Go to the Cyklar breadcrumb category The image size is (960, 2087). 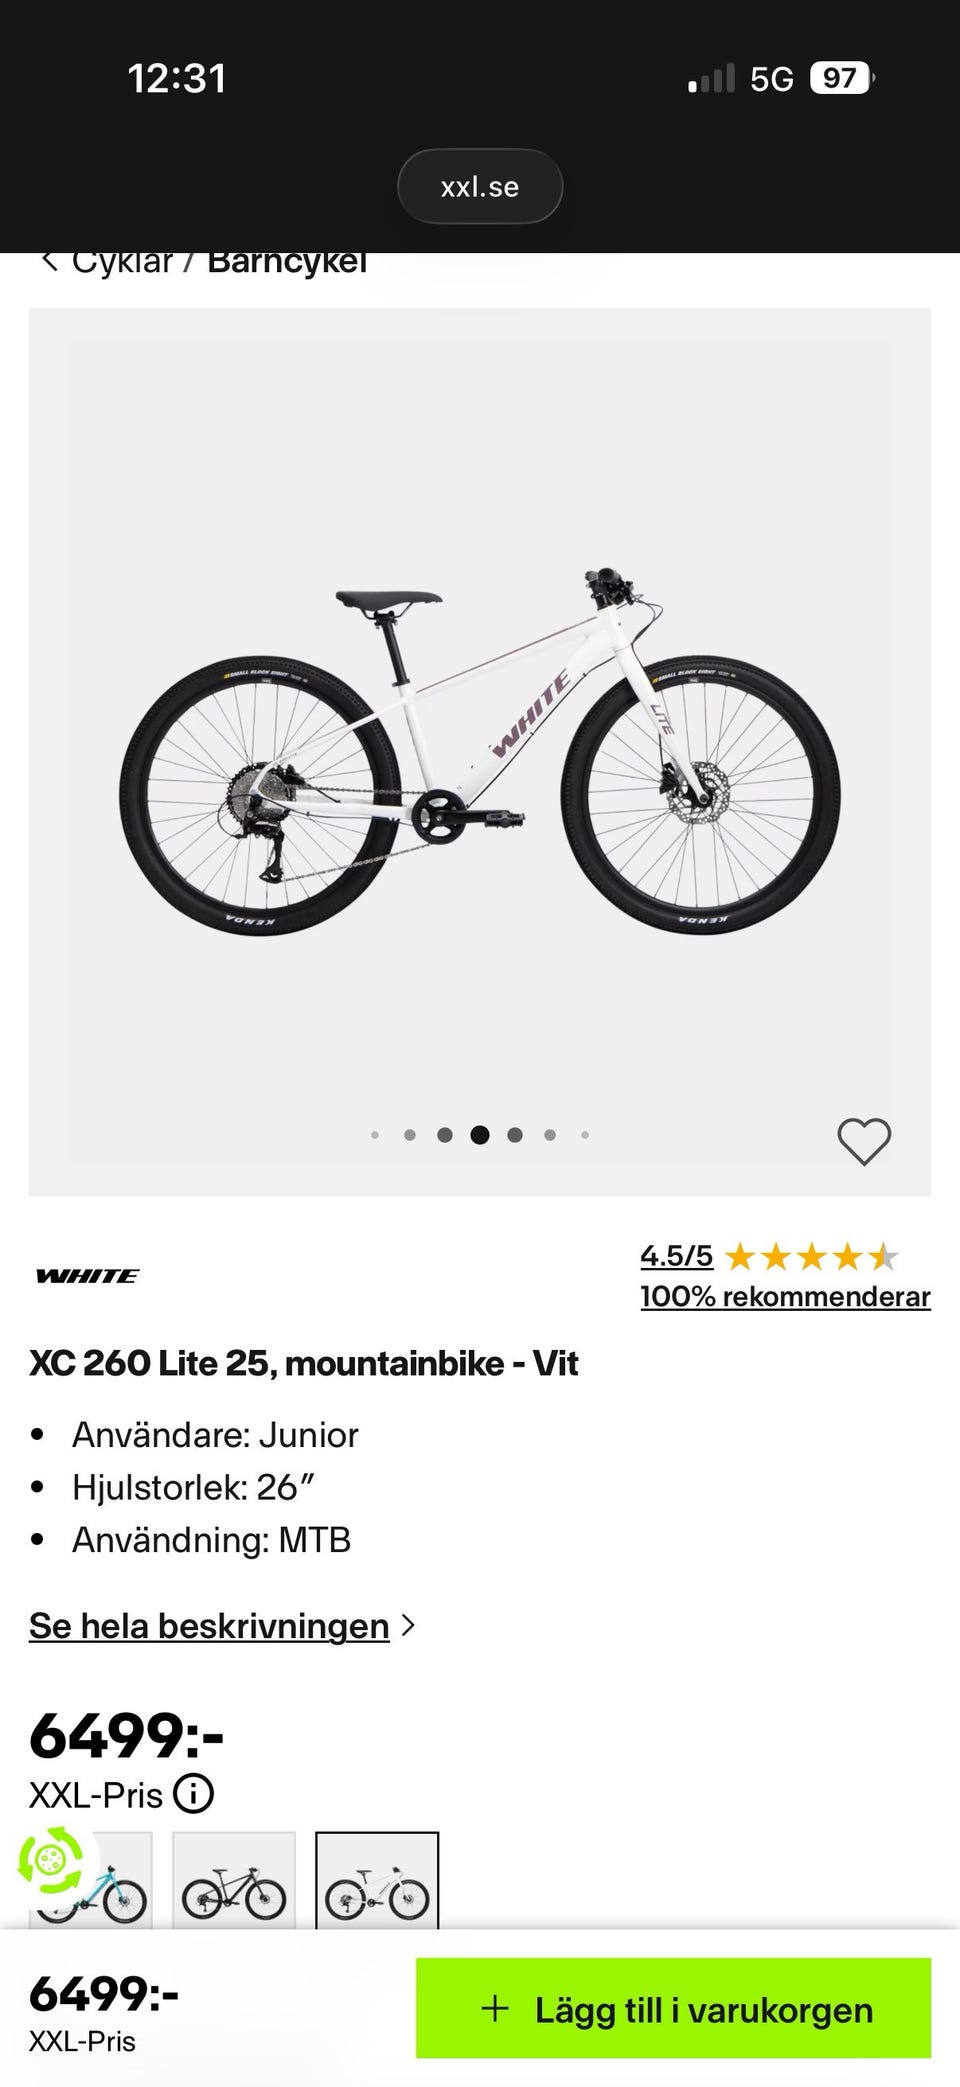pyautogui.click(x=122, y=262)
